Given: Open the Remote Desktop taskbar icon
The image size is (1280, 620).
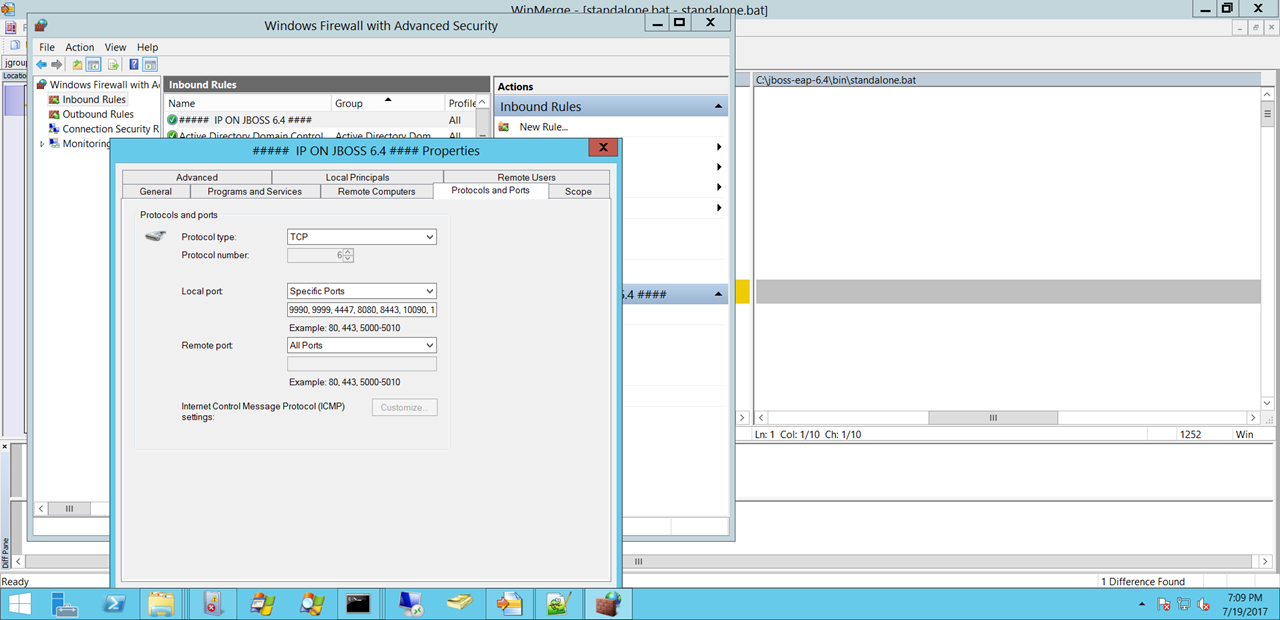Looking at the screenshot, I should point(409,604).
